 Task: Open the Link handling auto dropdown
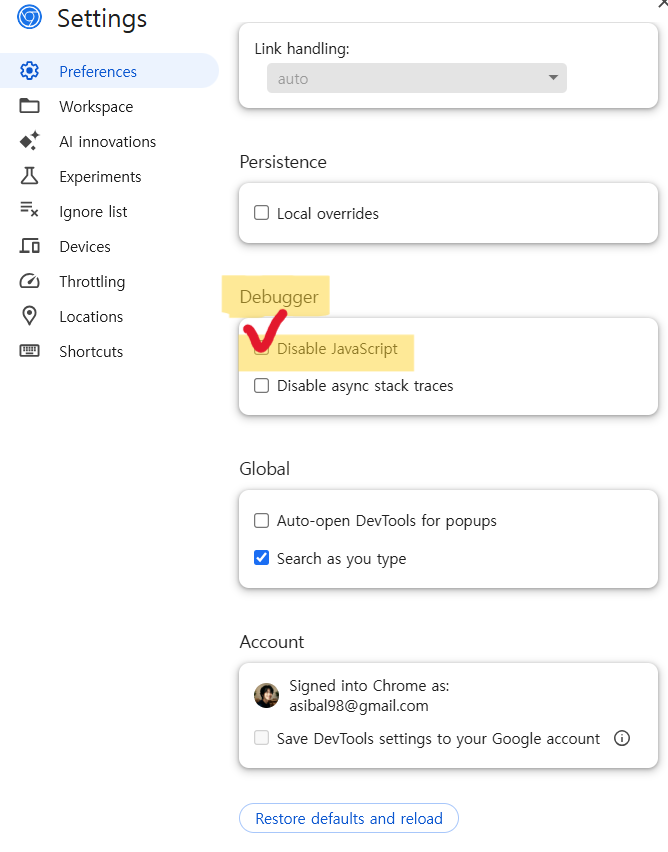pyautogui.click(x=416, y=78)
